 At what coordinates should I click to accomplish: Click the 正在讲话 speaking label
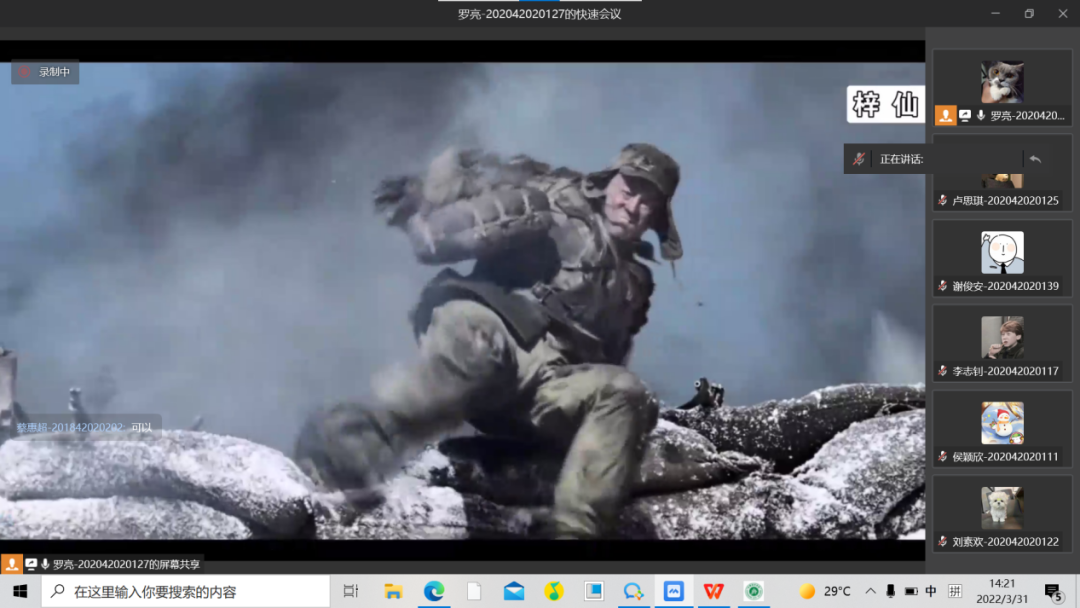[x=902, y=159]
